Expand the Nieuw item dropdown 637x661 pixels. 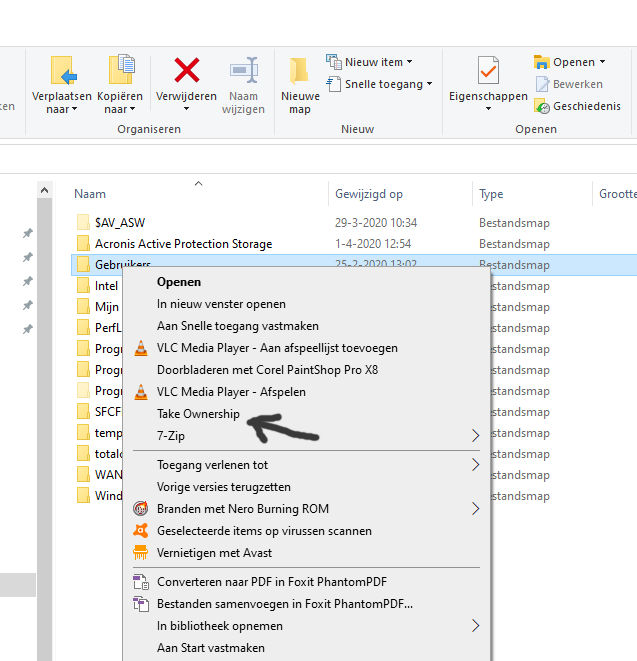(368, 62)
